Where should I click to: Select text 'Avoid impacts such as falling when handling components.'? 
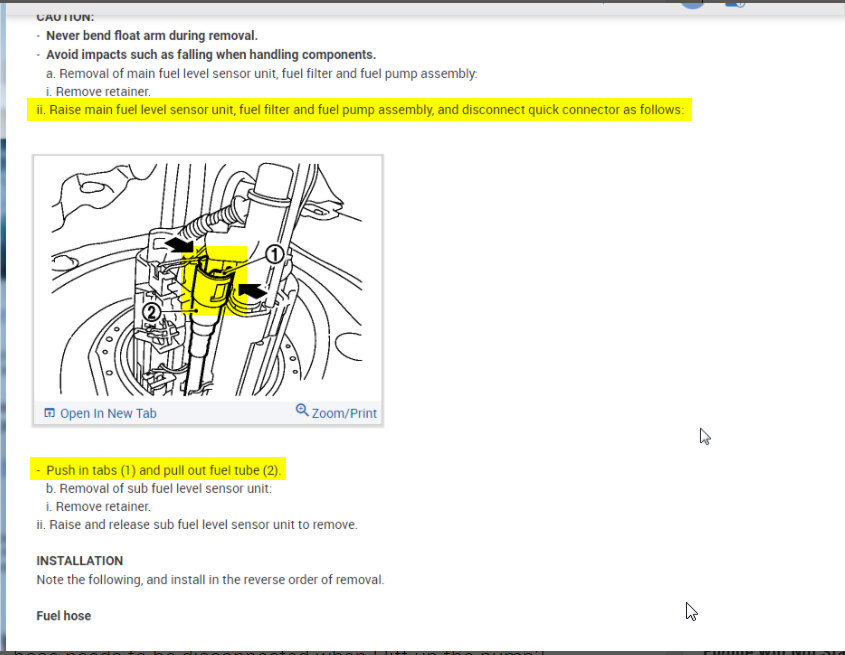coord(211,55)
